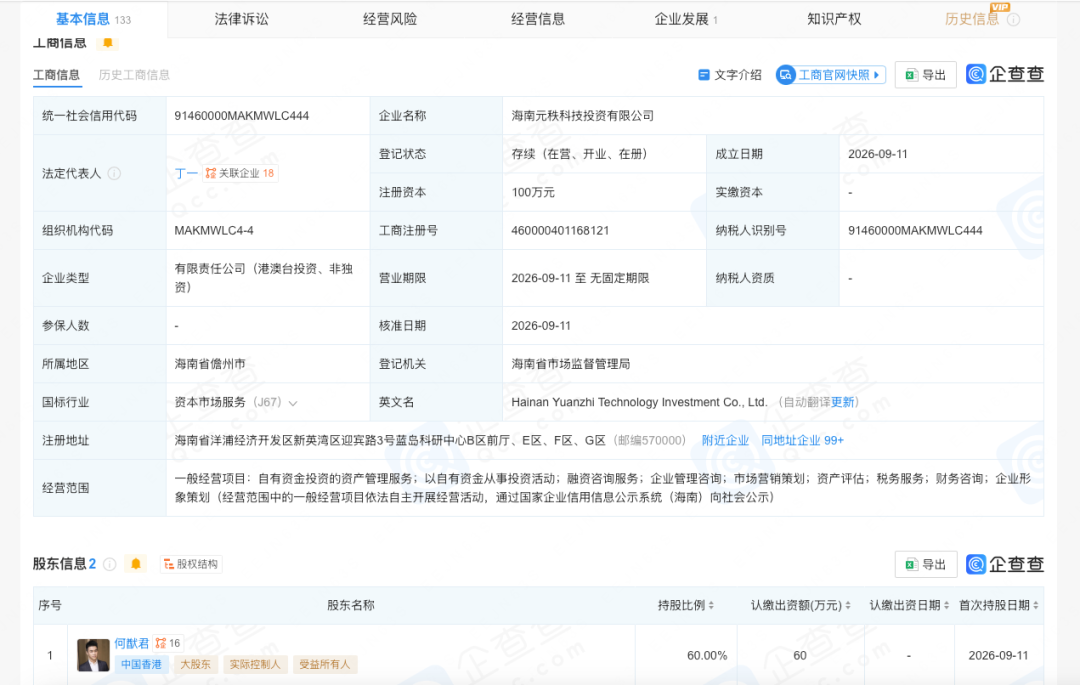Screen dimensions: 1080x685
Task: Select the 历史工商信息 sub-tab
Action: (134, 75)
